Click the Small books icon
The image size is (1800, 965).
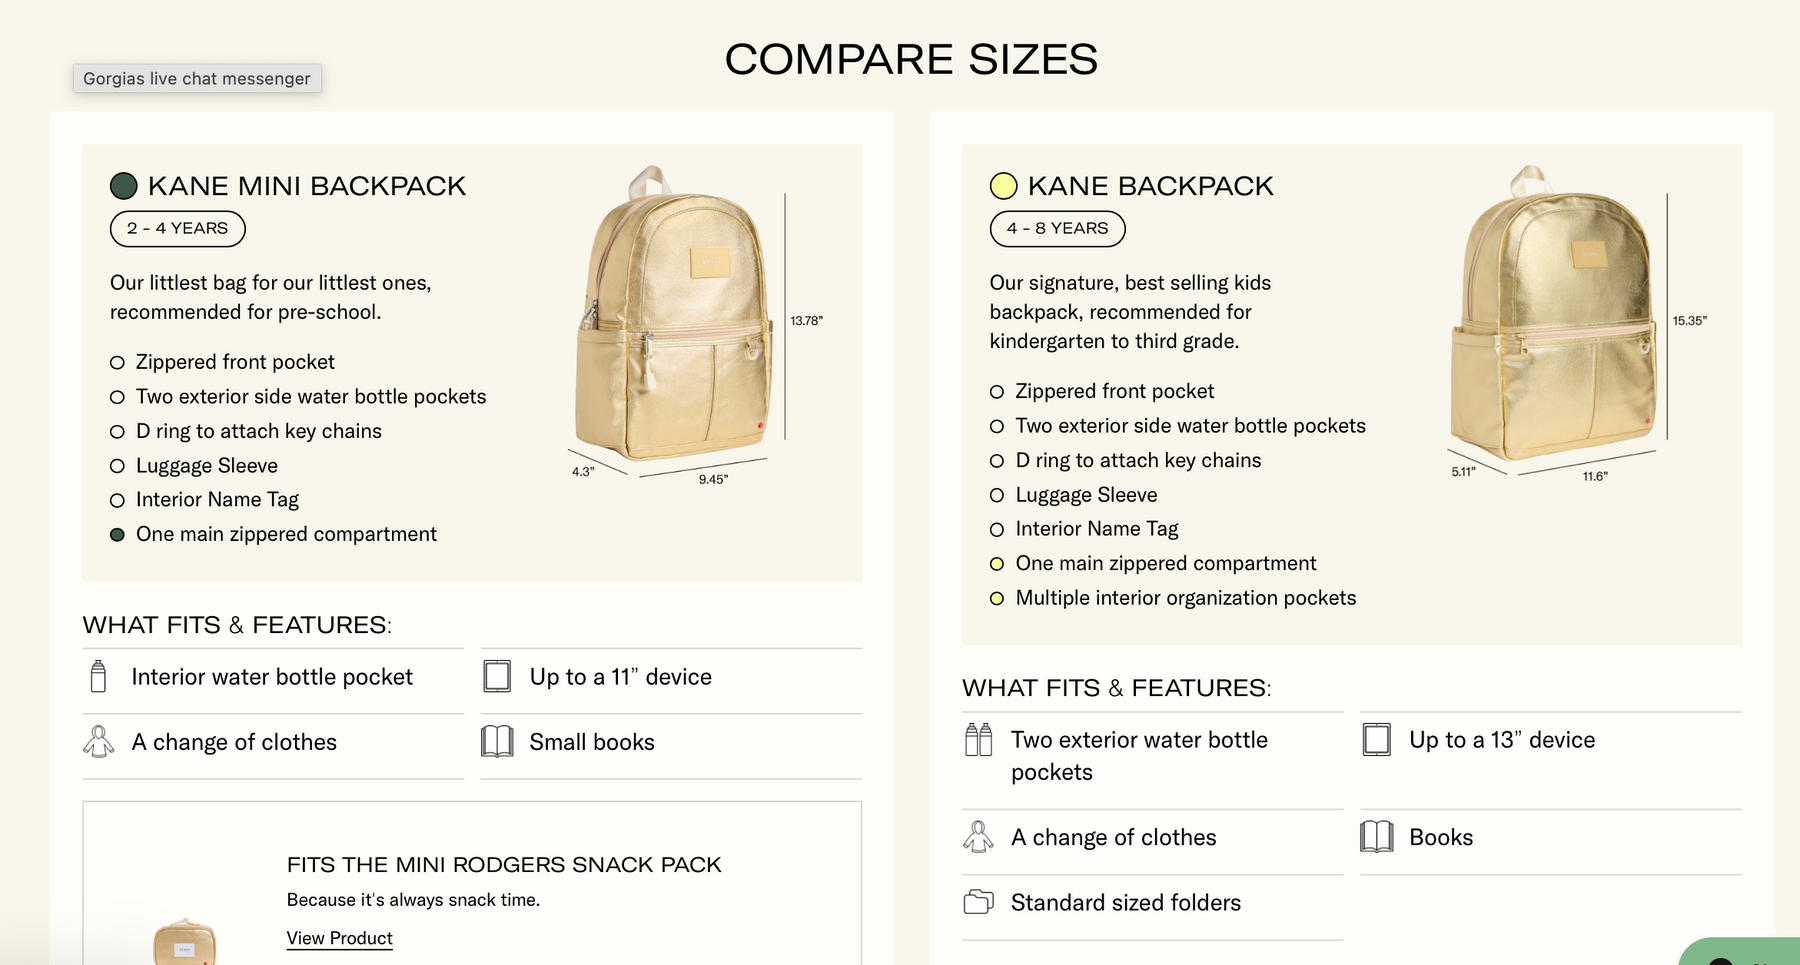click(497, 742)
